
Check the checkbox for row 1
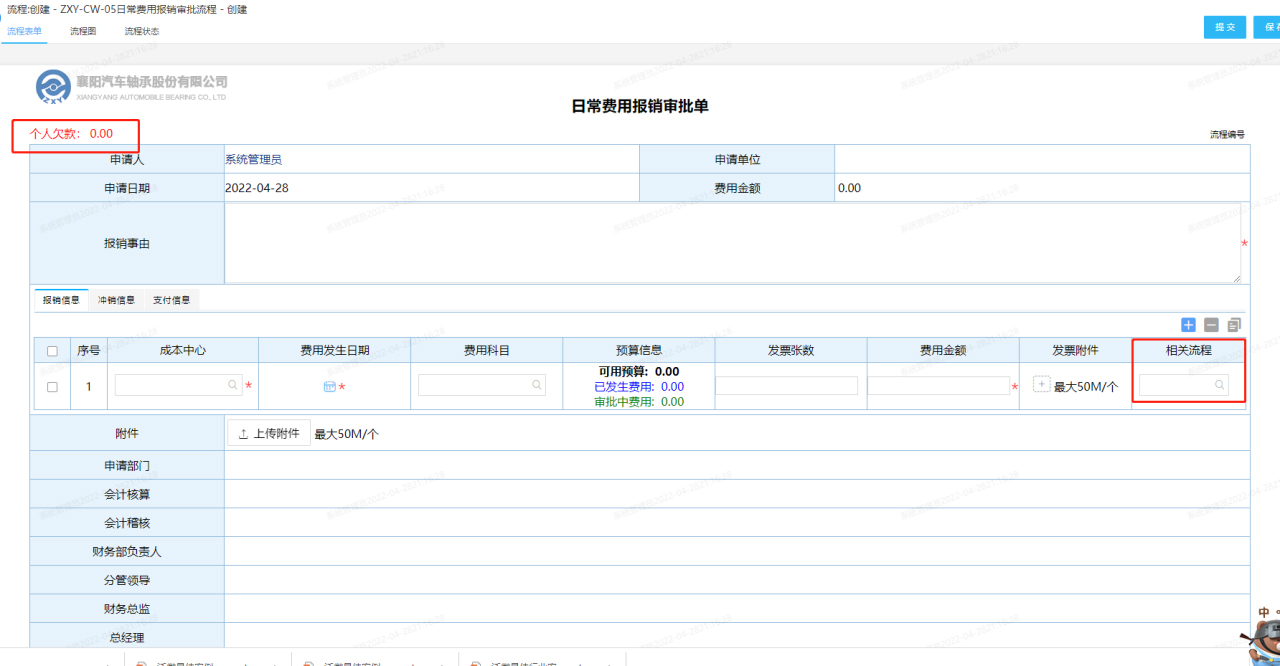52,386
